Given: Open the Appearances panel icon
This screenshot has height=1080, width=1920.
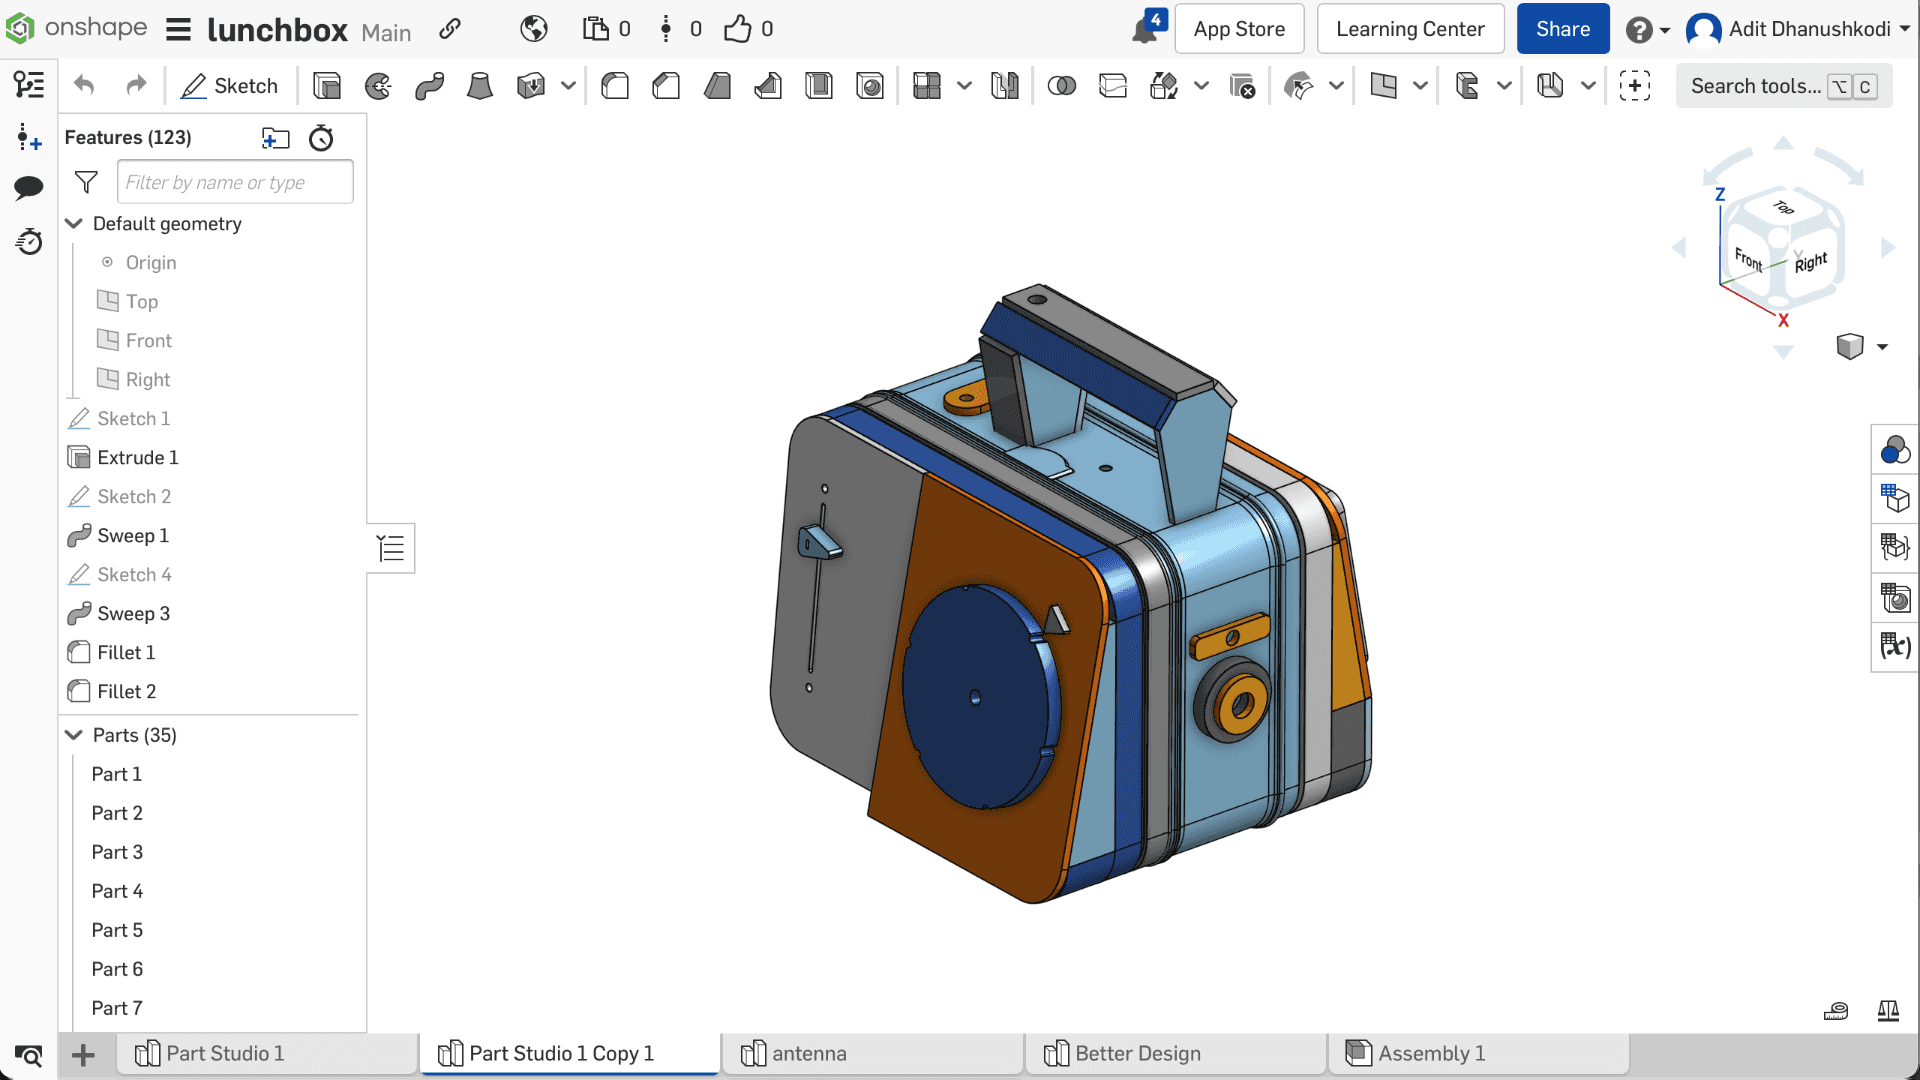Looking at the screenshot, I should pyautogui.click(x=1894, y=450).
